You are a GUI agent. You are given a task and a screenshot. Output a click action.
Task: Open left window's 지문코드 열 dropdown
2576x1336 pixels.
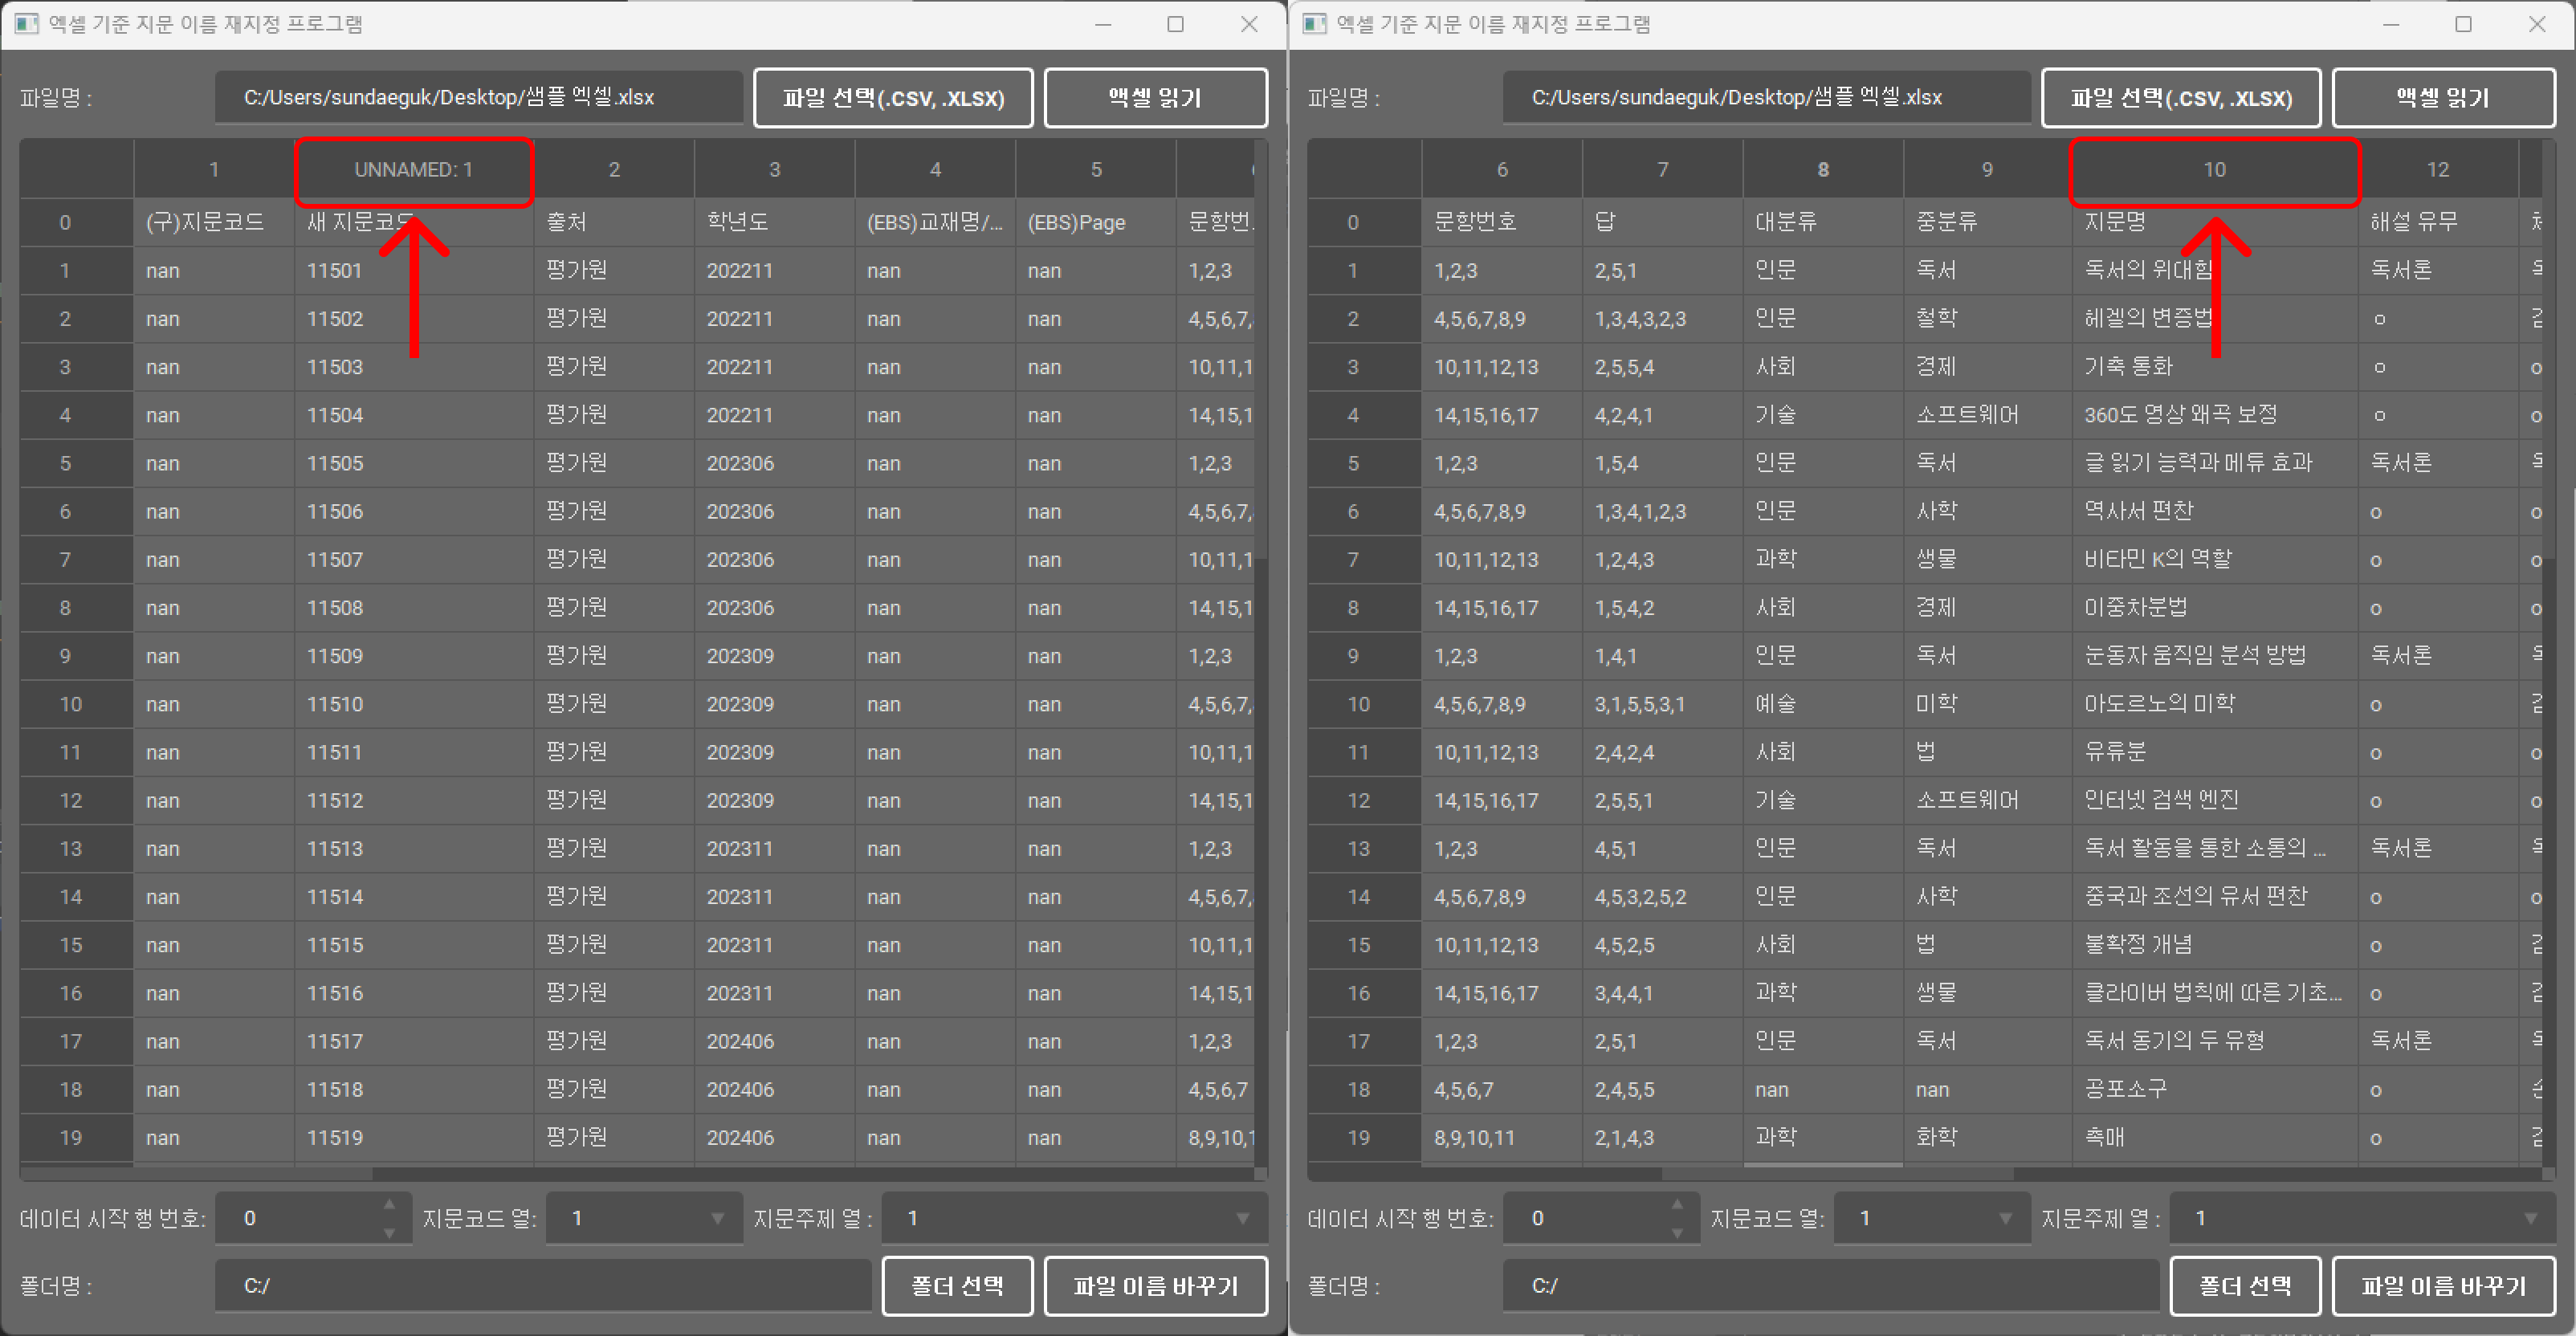click(x=644, y=1218)
